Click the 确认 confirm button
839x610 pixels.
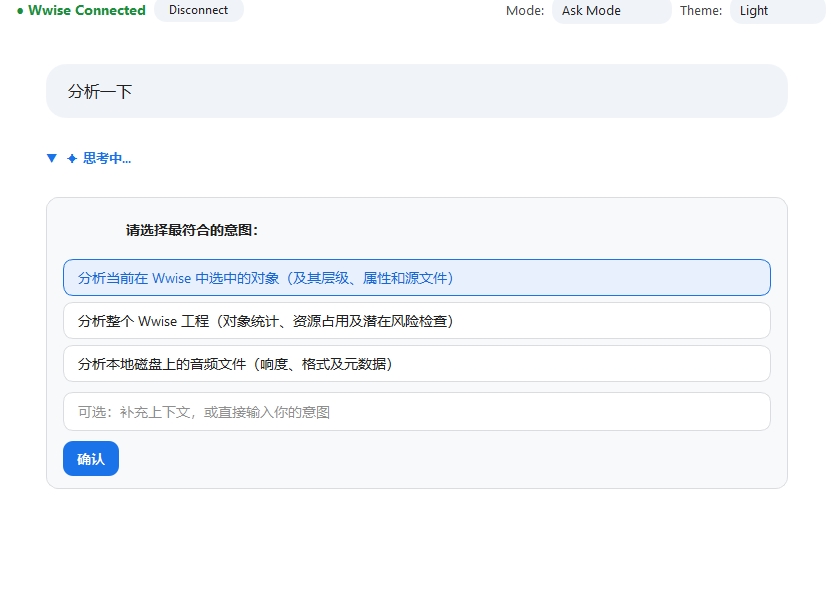(91, 459)
